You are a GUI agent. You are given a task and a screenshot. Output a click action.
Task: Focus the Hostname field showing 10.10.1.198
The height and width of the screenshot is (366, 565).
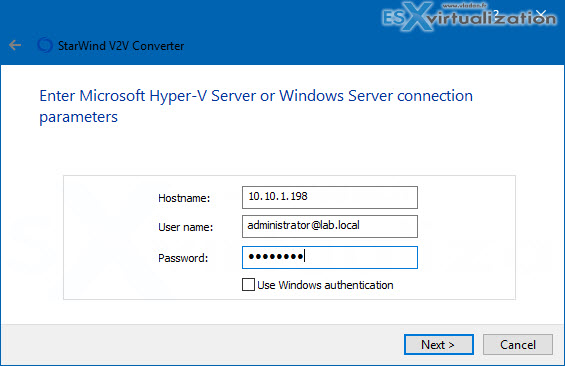(330, 197)
